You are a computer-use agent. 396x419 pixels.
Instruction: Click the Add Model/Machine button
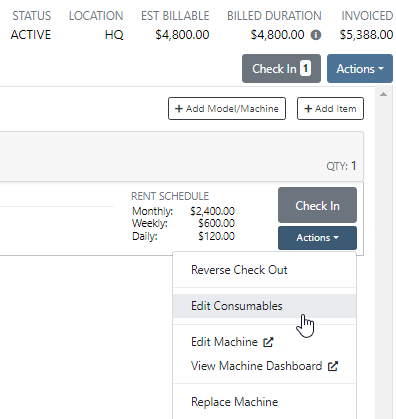[x=227, y=108]
